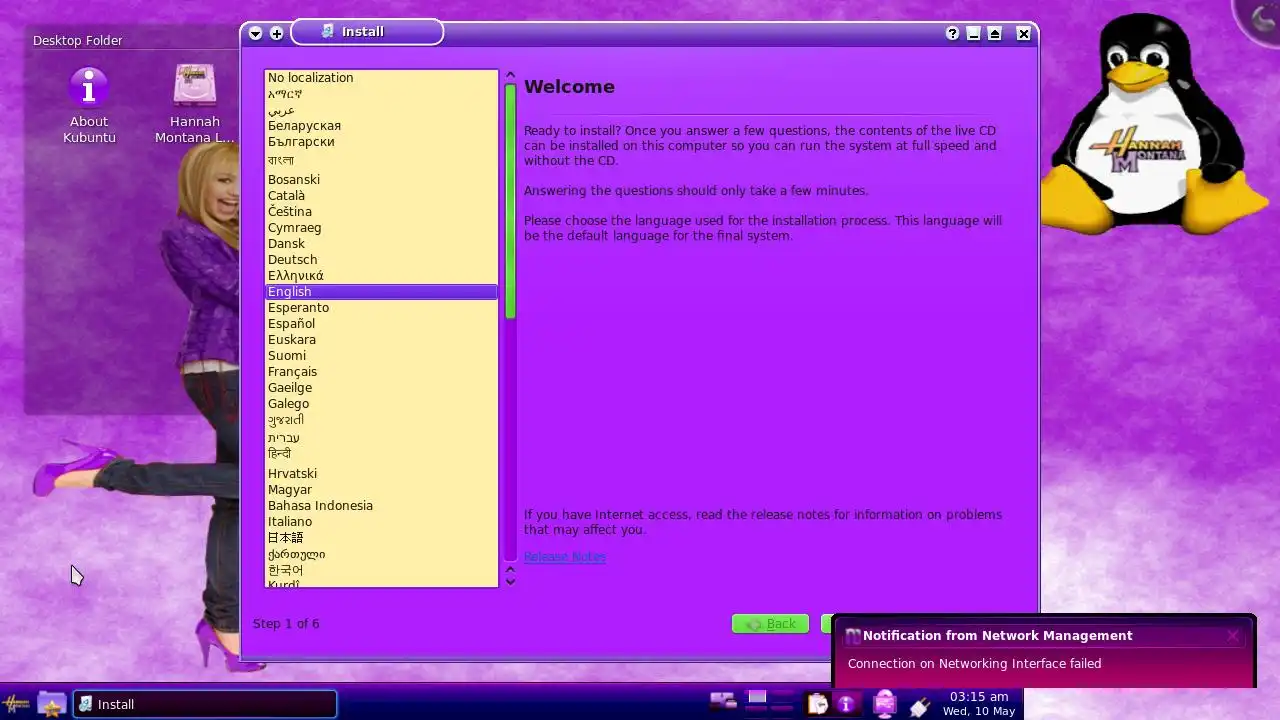Image resolution: width=1280 pixels, height=720 pixels.
Task: Click the purple info icon in system tray
Action: tap(846, 704)
